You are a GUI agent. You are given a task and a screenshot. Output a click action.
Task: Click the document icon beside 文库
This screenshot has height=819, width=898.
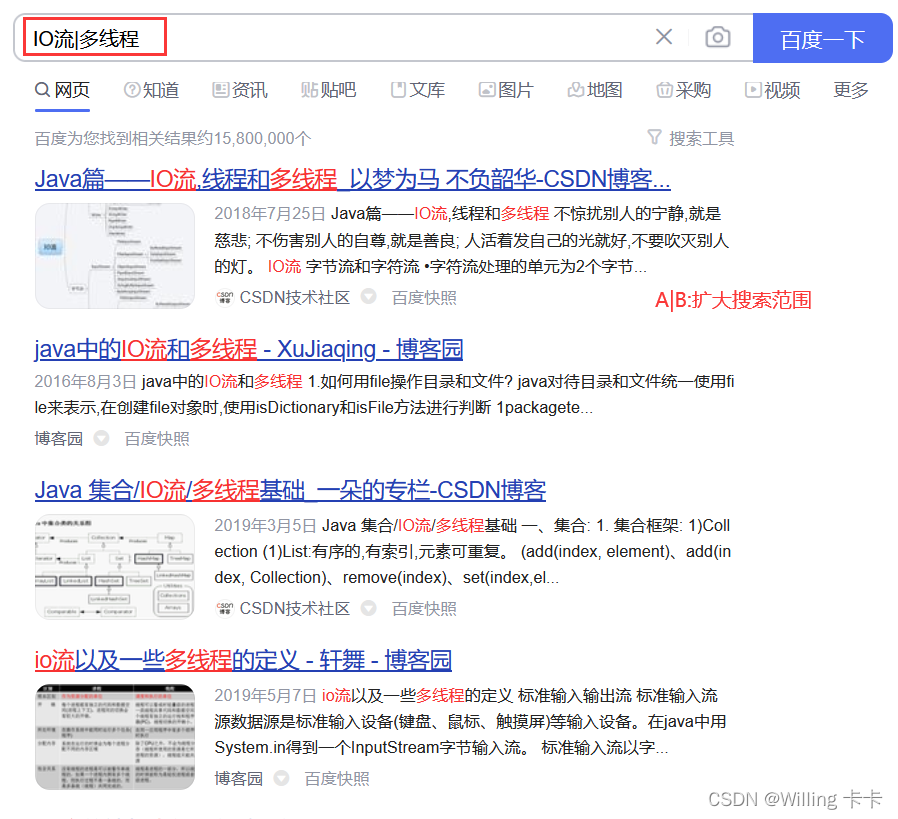[398, 90]
